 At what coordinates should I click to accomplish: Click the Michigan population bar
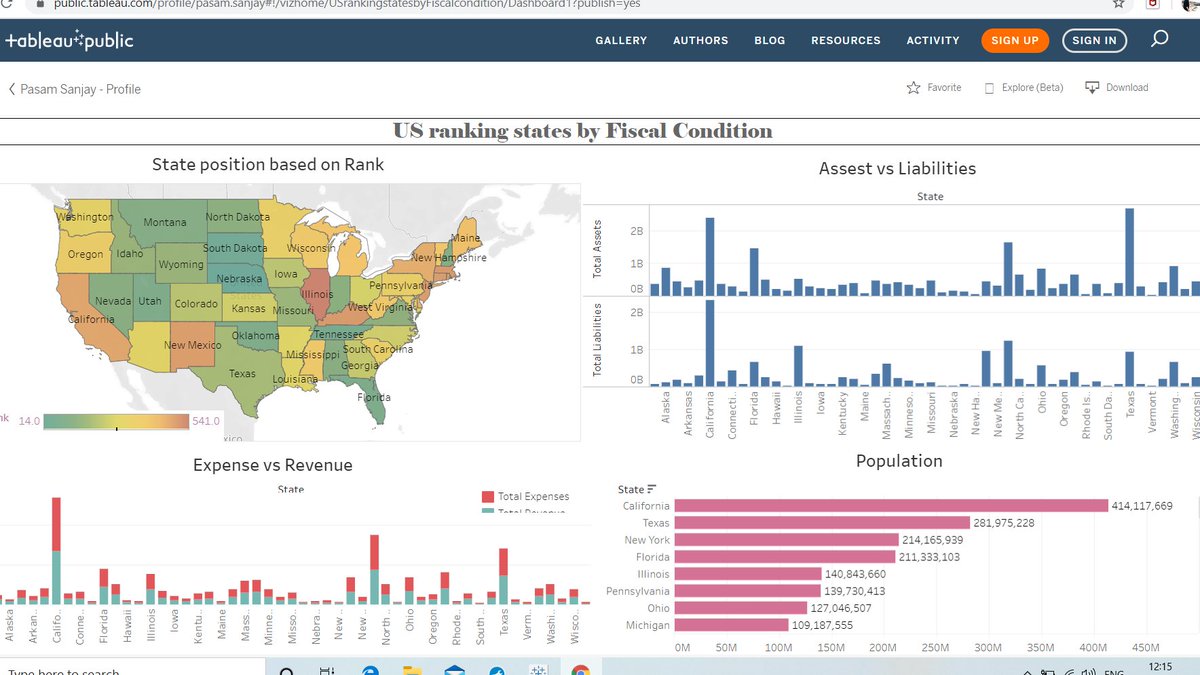(x=732, y=625)
